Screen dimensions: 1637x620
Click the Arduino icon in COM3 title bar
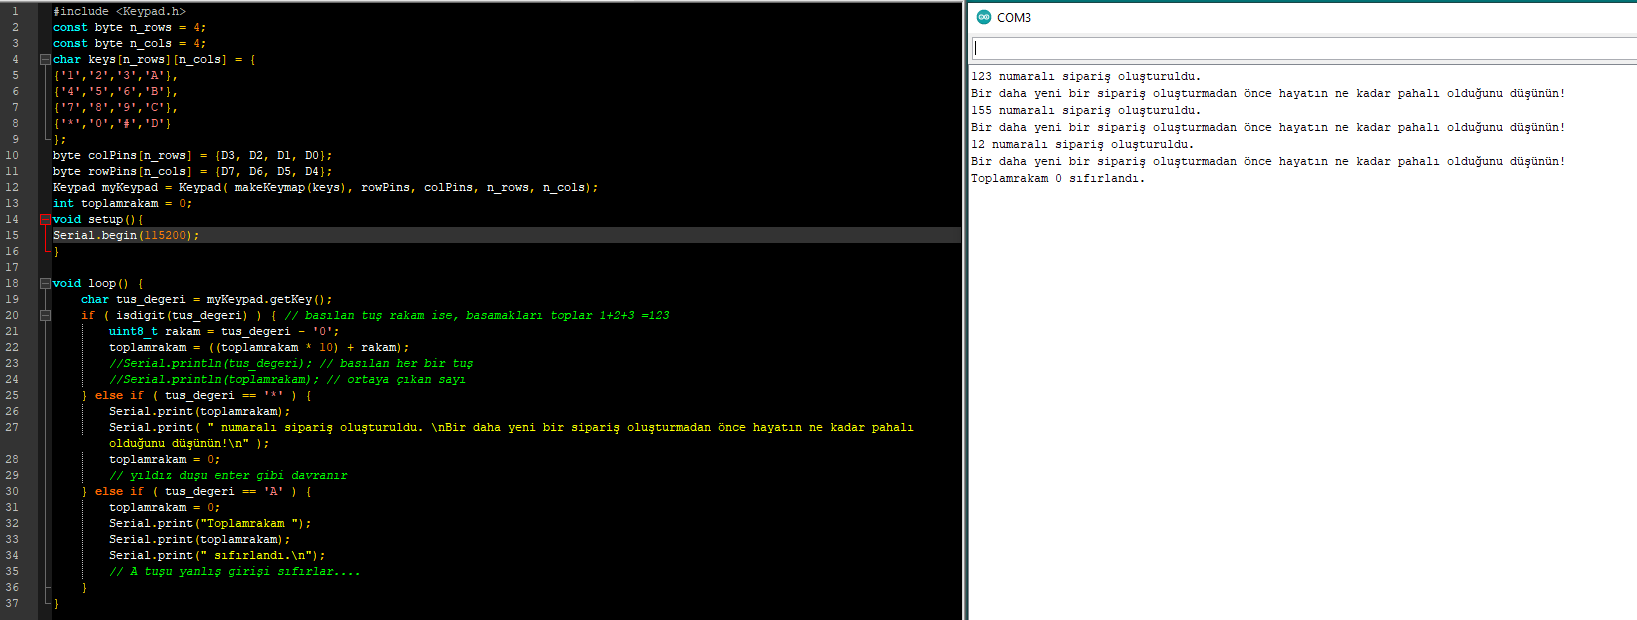point(983,17)
